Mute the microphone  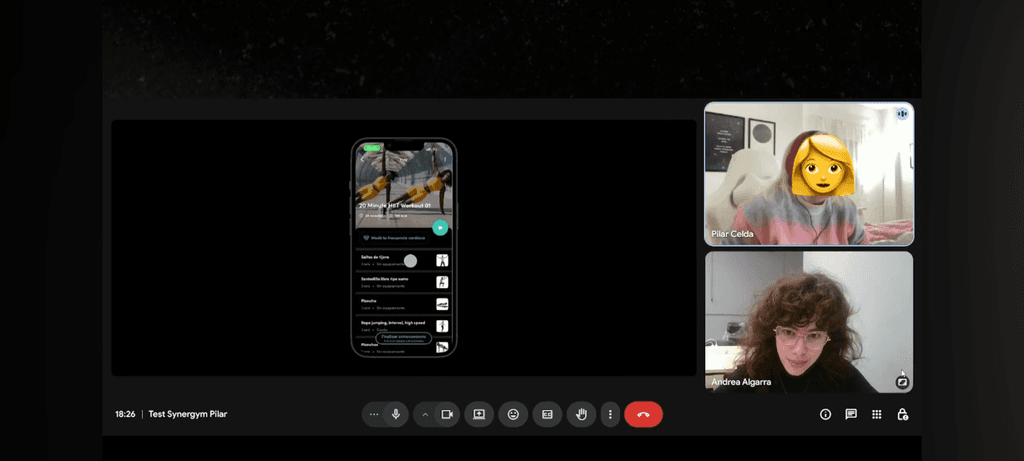[396, 415]
